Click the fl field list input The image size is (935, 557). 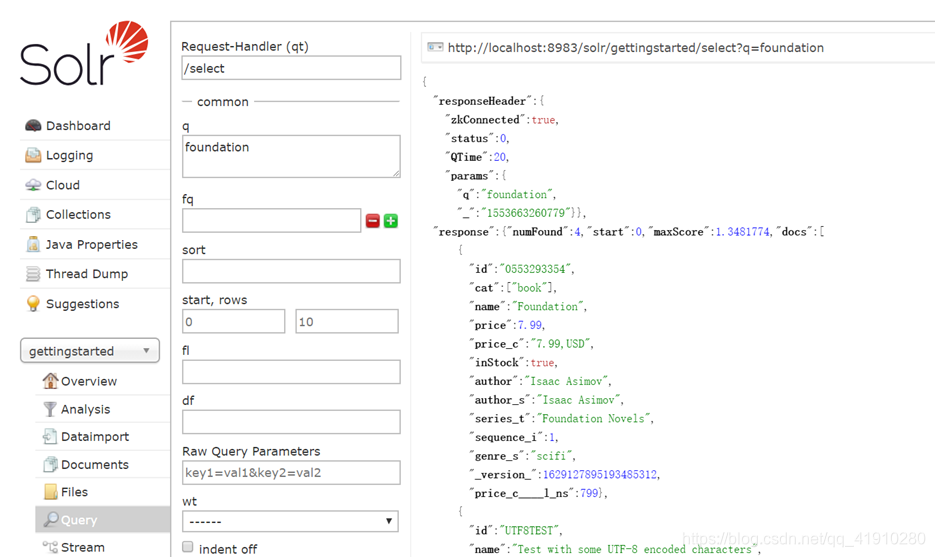coord(291,372)
